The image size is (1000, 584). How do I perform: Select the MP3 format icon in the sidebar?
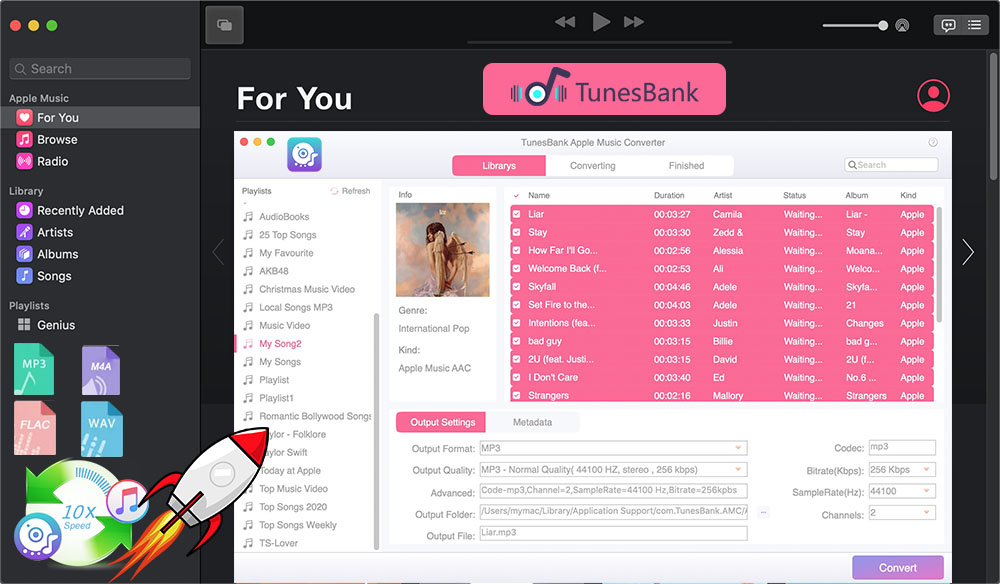(33, 369)
